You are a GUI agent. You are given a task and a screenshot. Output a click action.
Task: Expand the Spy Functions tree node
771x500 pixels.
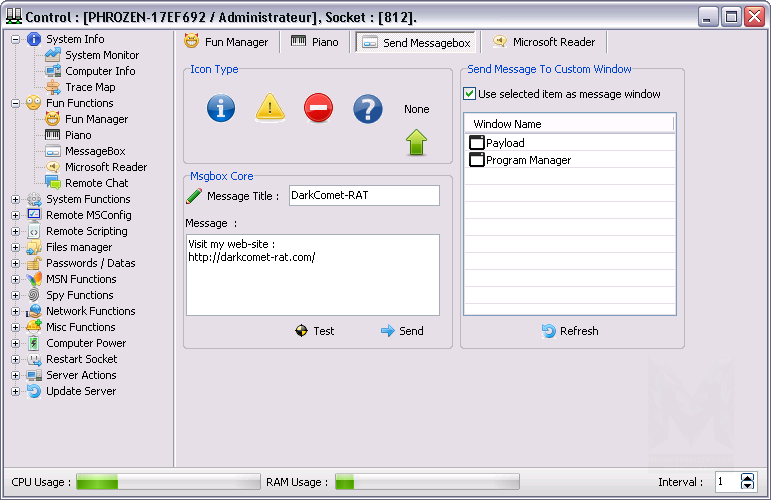click(x=15, y=295)
